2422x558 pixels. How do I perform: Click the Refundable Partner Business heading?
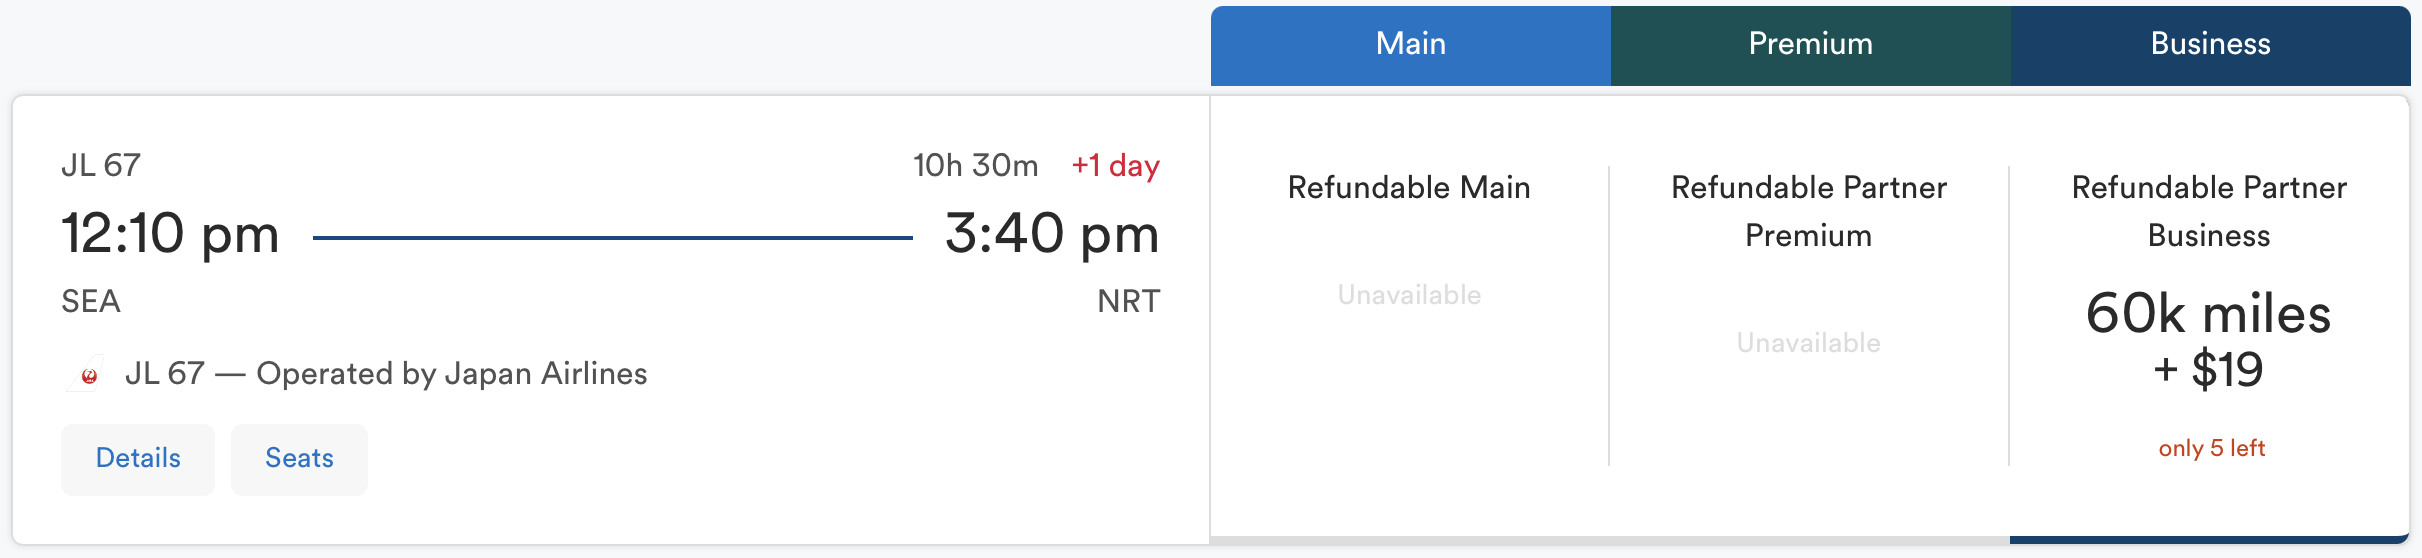pyautogui.click(x=2209, y=211)
